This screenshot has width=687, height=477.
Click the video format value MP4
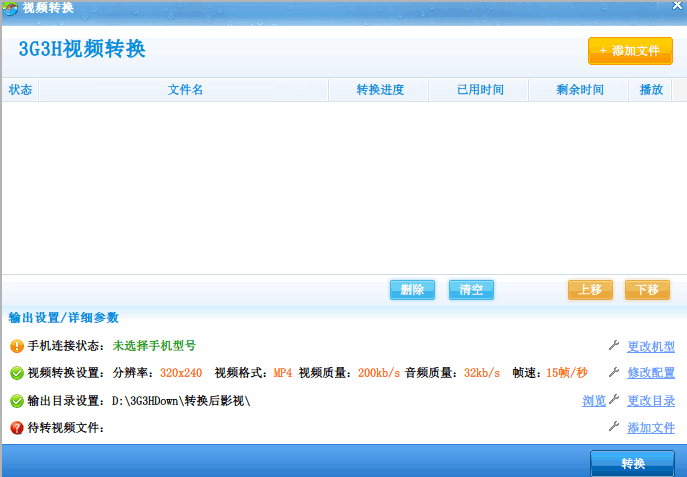[283, 373]
